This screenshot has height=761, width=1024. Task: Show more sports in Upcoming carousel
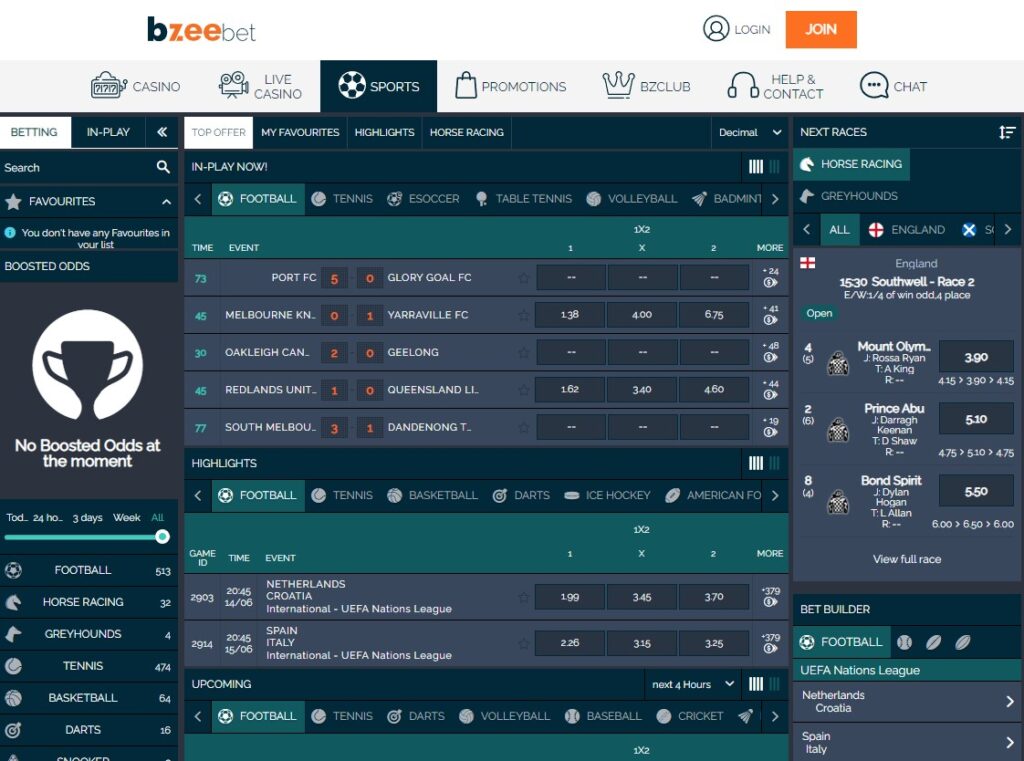[775, 717]
